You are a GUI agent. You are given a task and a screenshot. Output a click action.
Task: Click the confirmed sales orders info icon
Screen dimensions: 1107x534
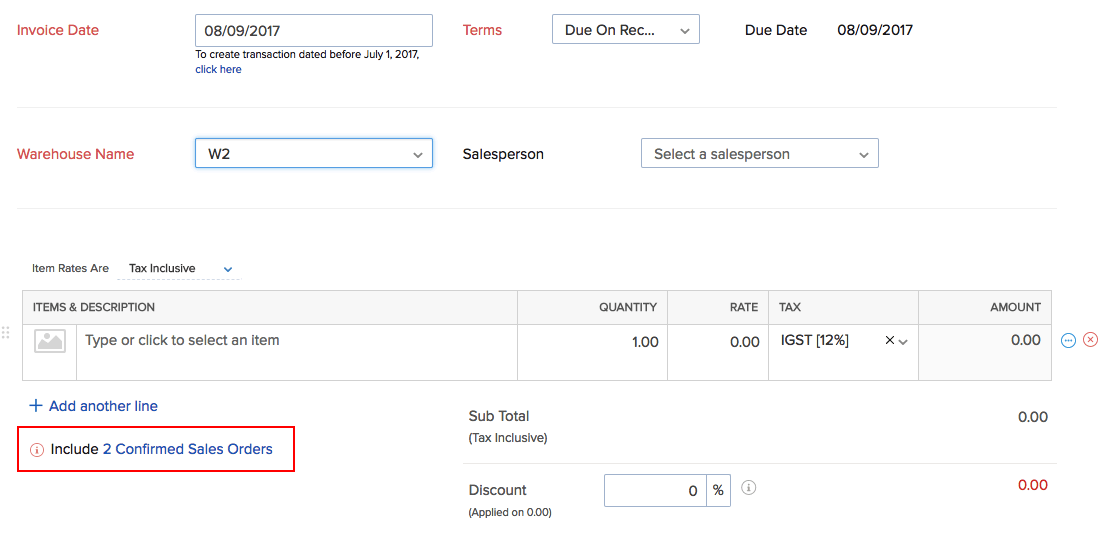pyautogui.click(x=37, y=450)
